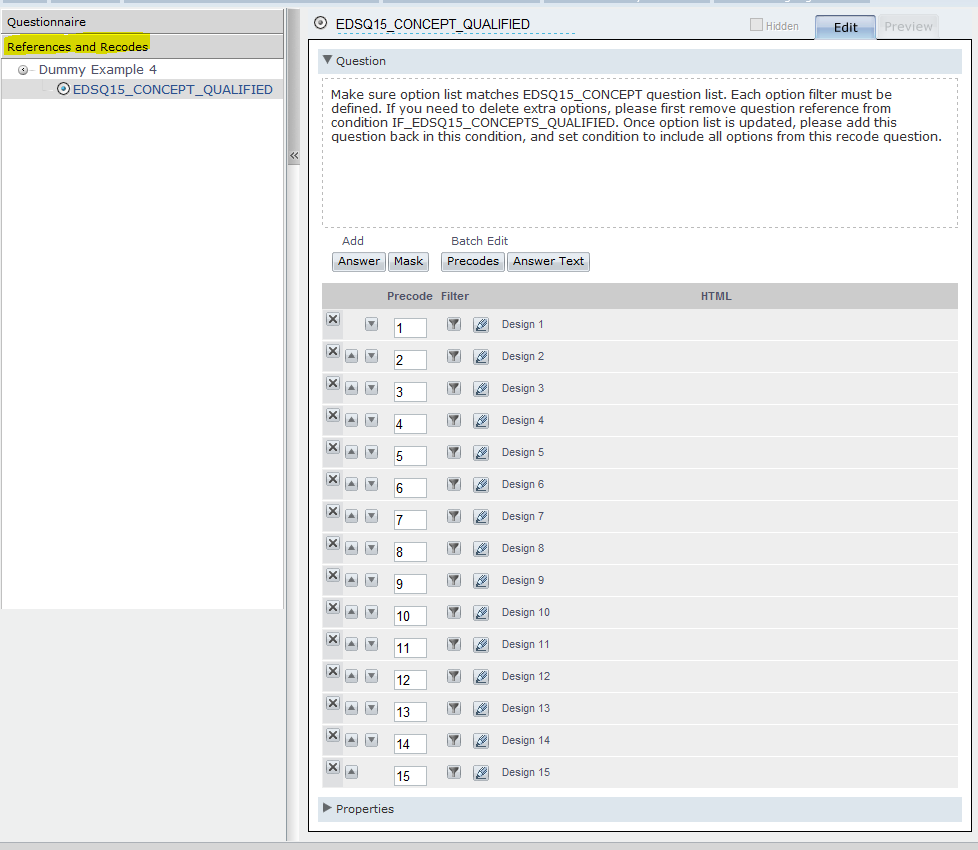Viewport: 978px width, 850px height.
Task: Click the question instruction text area
Action: point(640,153)
